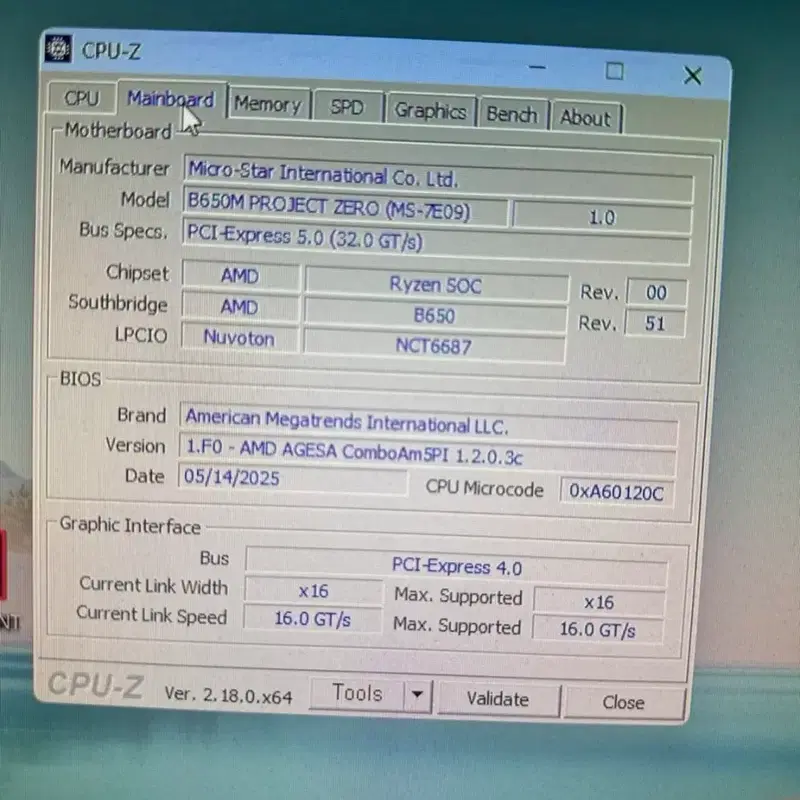
Task: Open the Memory tab
Action: click(268, 105)
